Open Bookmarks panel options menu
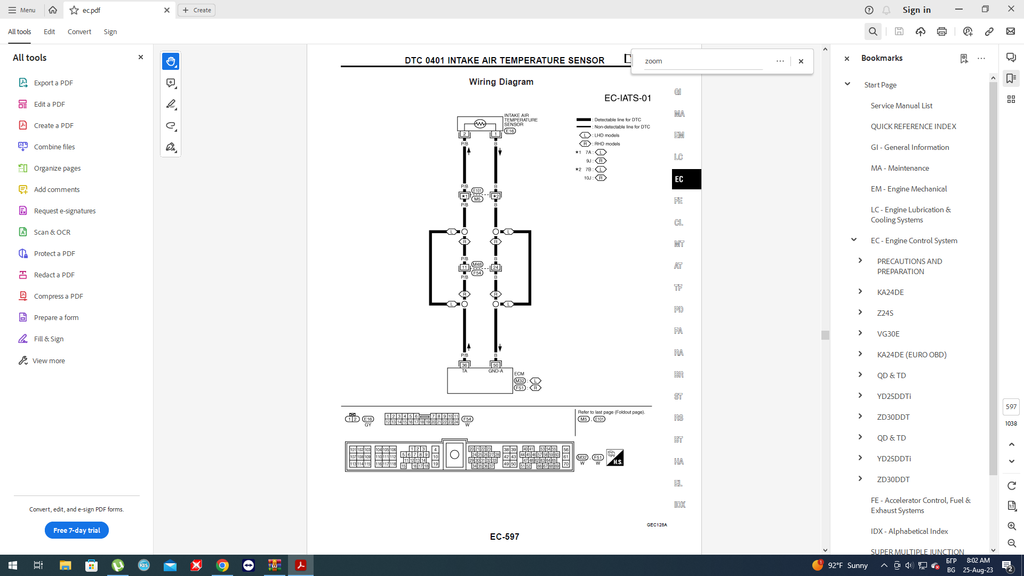 (x=982, y=58)
